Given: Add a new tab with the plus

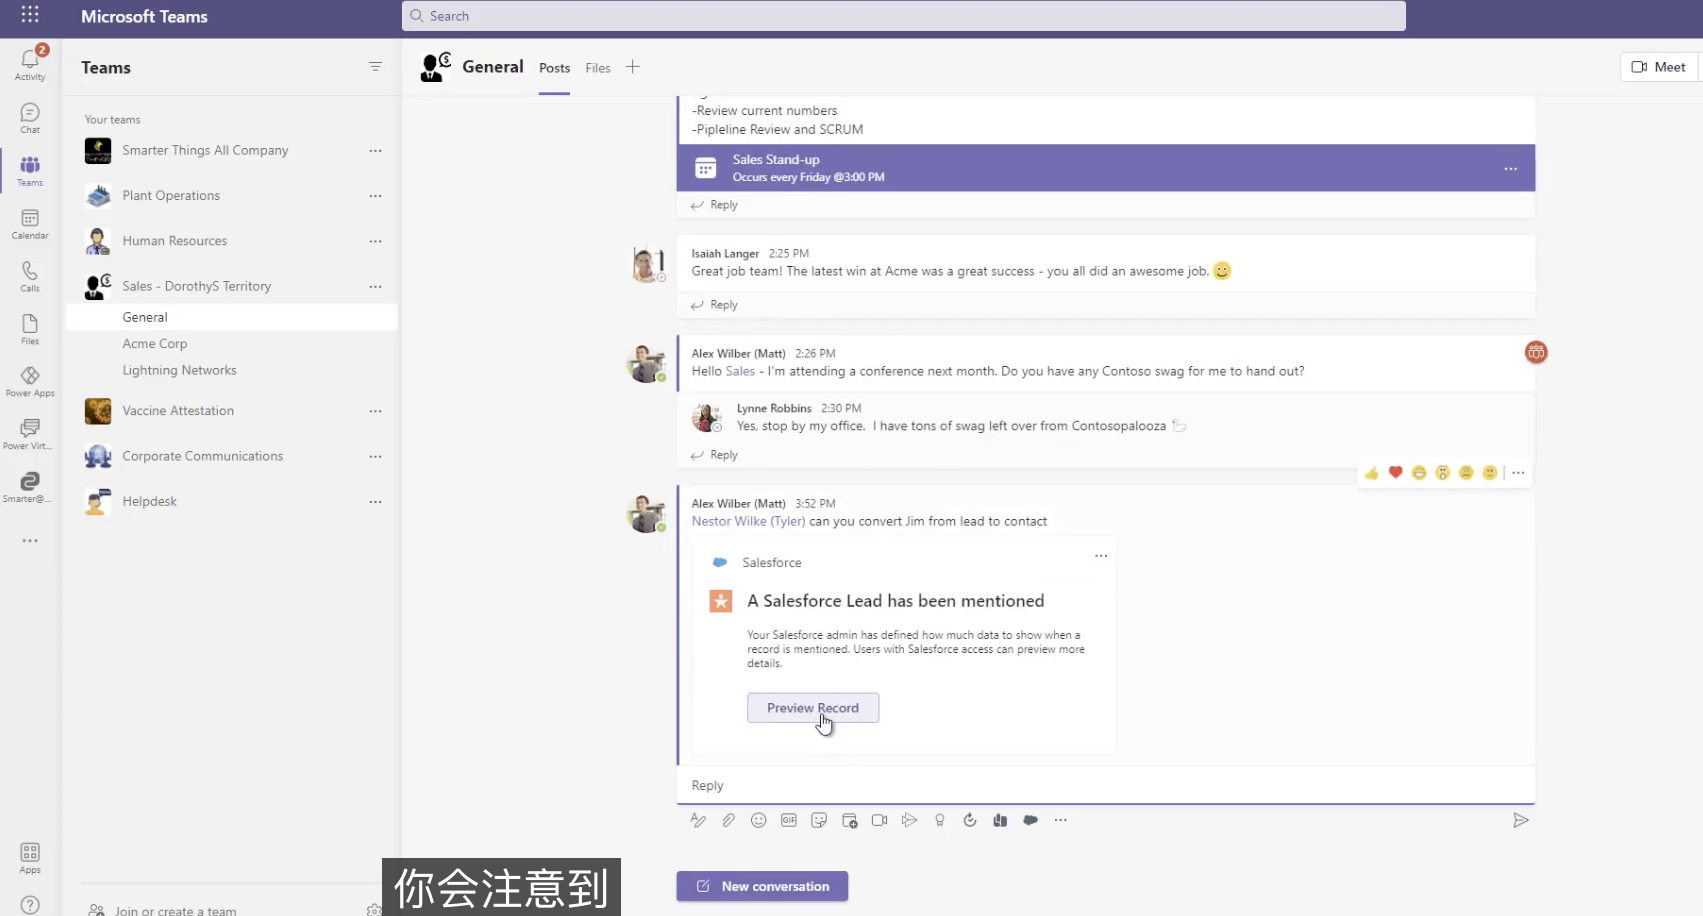Looking at the screenshot, I should click(x=632, y=67).
